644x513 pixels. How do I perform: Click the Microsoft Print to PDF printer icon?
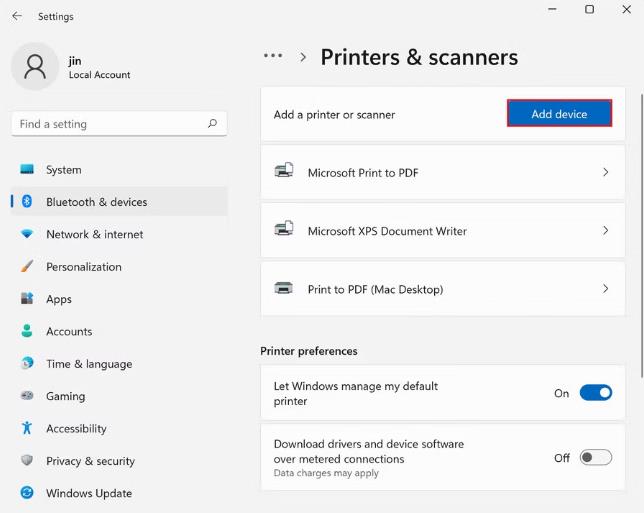[284, 172]
